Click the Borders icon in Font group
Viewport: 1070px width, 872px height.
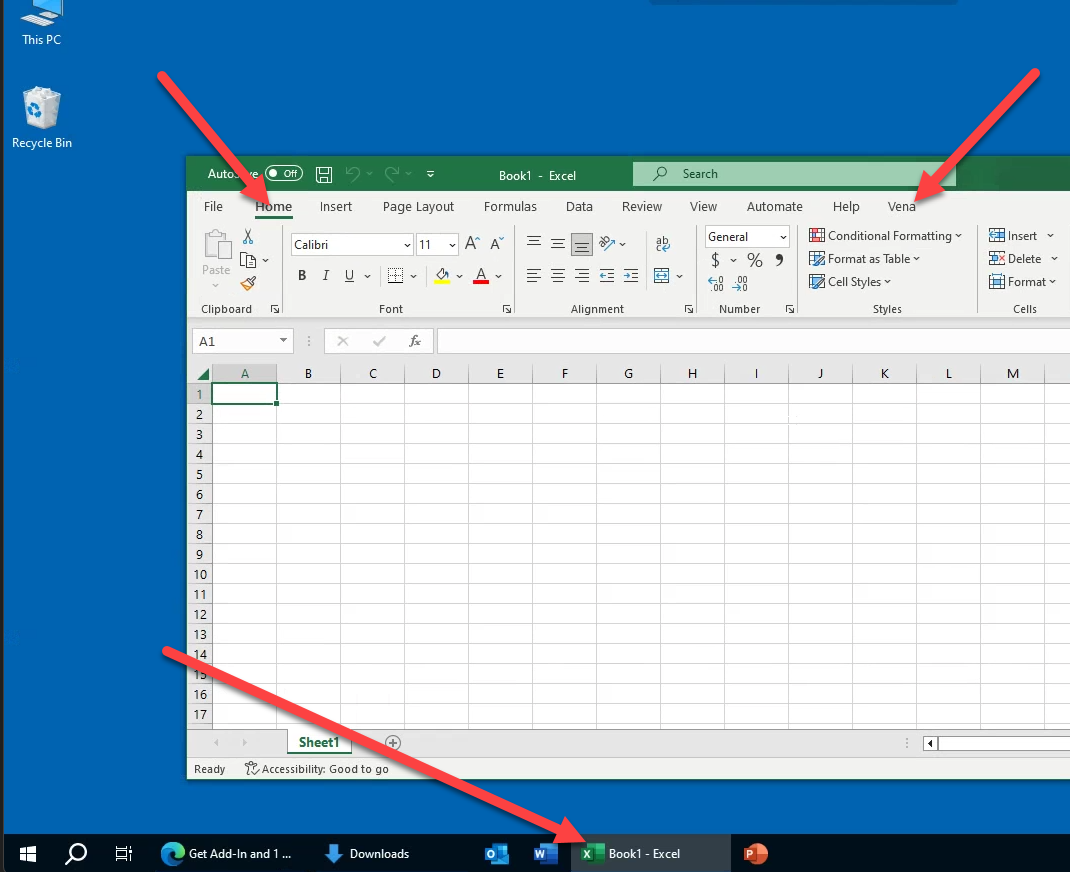(x=395, y=275)
